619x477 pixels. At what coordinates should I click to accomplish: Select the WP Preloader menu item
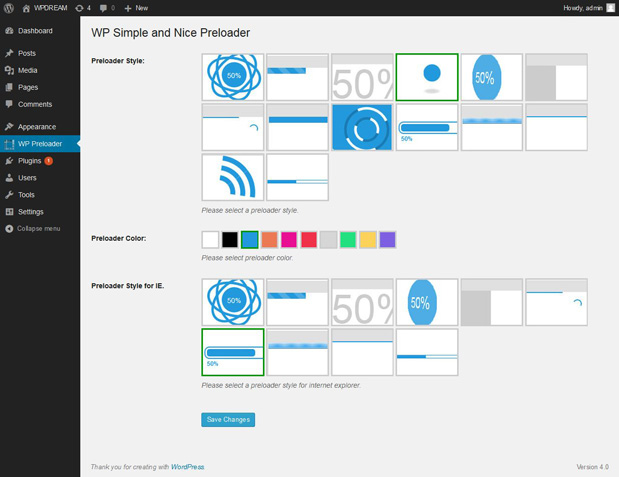pos(40,144)
